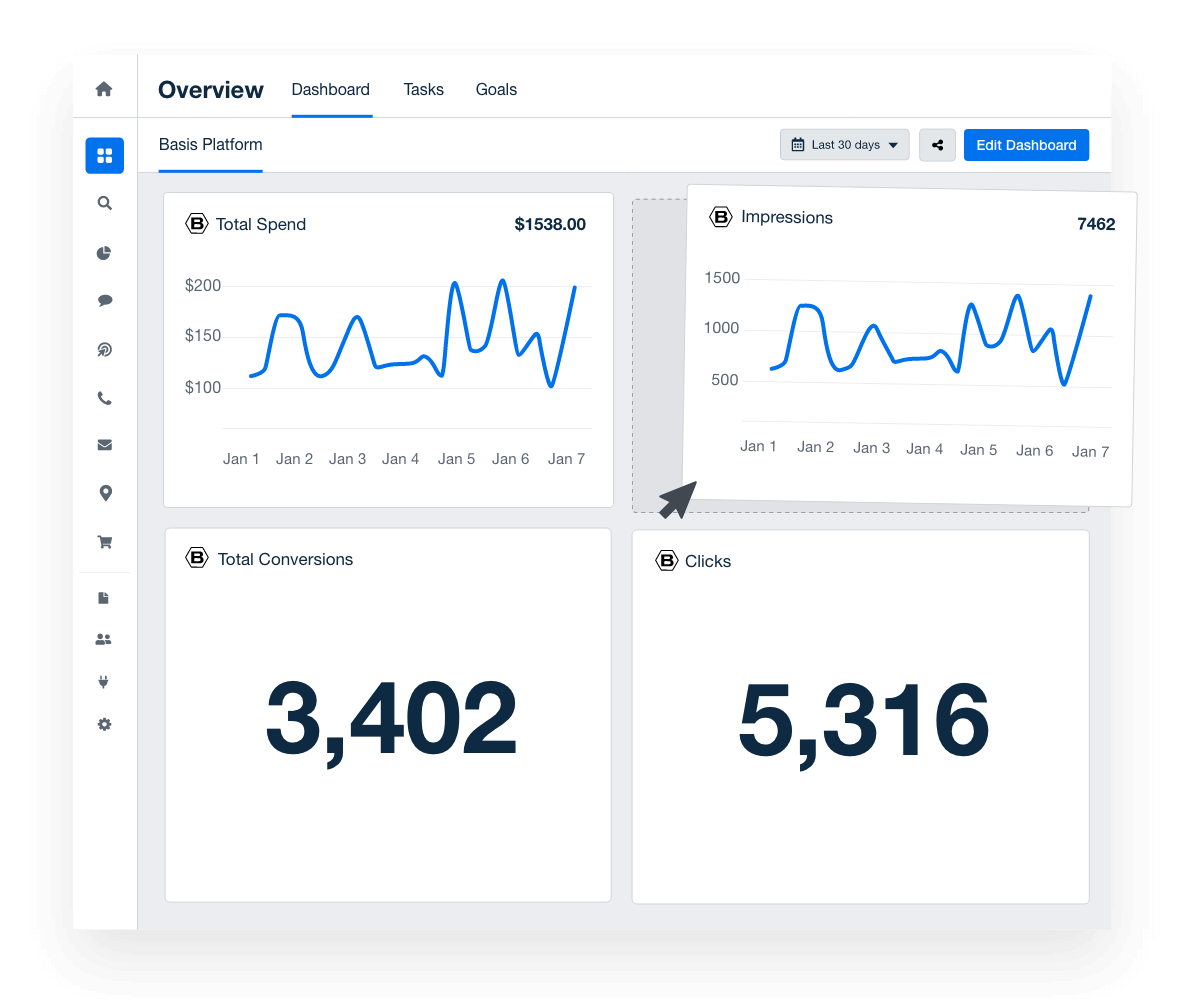Open the phone icon in the sidebar
This screenshot has height=1000, width=1200.
104,397
